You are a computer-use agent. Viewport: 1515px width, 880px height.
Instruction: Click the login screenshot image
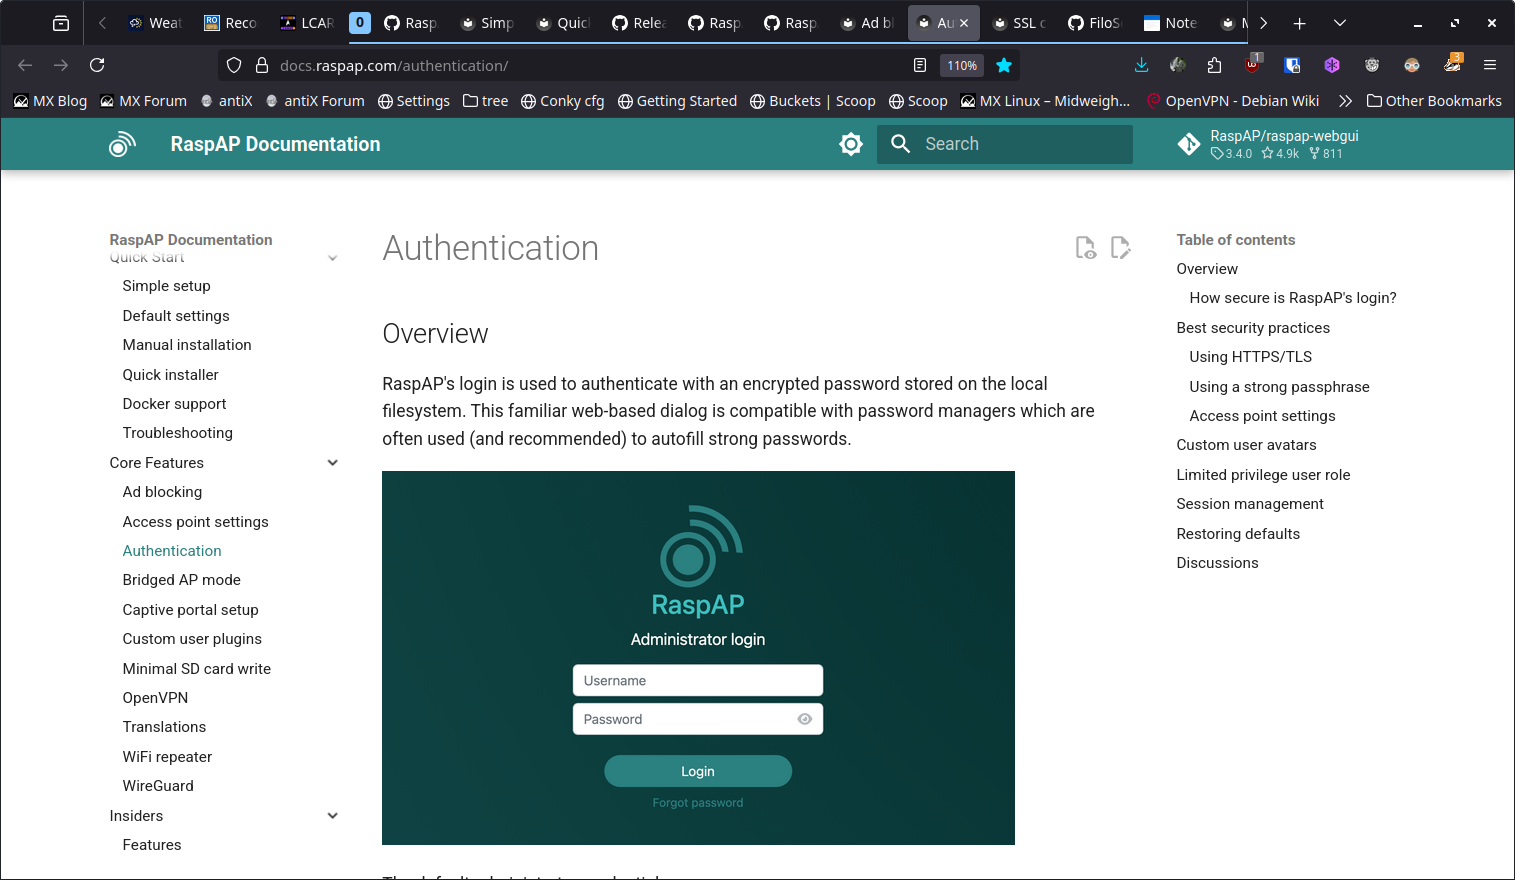698,658
